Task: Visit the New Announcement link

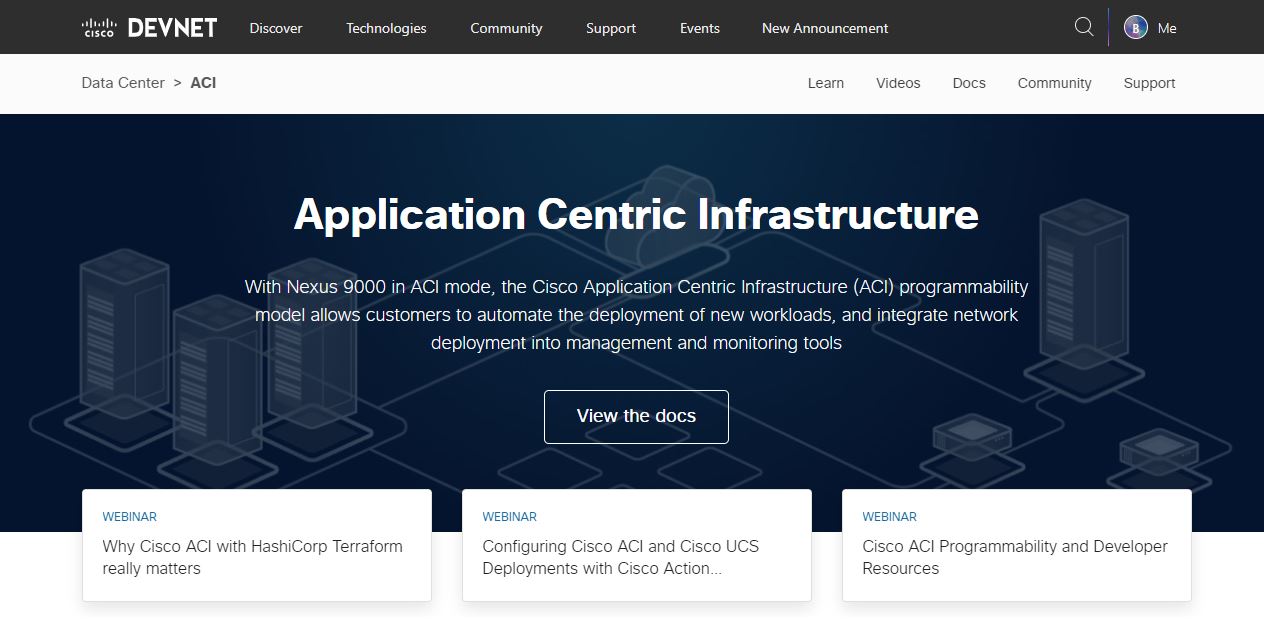Action: 824,28
